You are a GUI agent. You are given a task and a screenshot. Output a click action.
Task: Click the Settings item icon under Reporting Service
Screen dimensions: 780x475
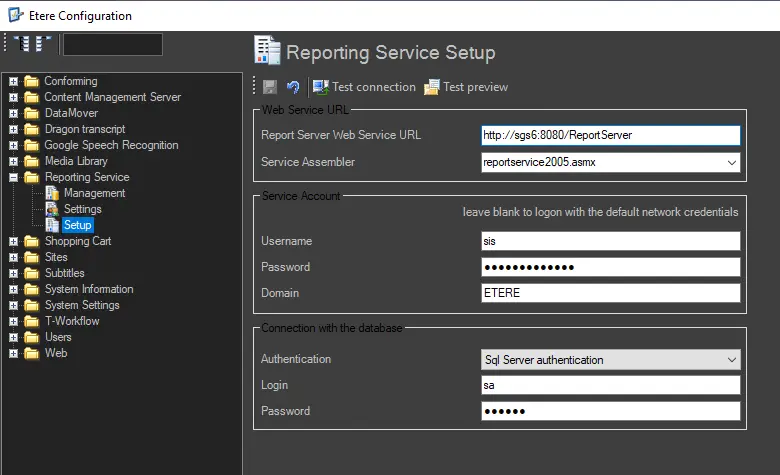tap(52, 209)
